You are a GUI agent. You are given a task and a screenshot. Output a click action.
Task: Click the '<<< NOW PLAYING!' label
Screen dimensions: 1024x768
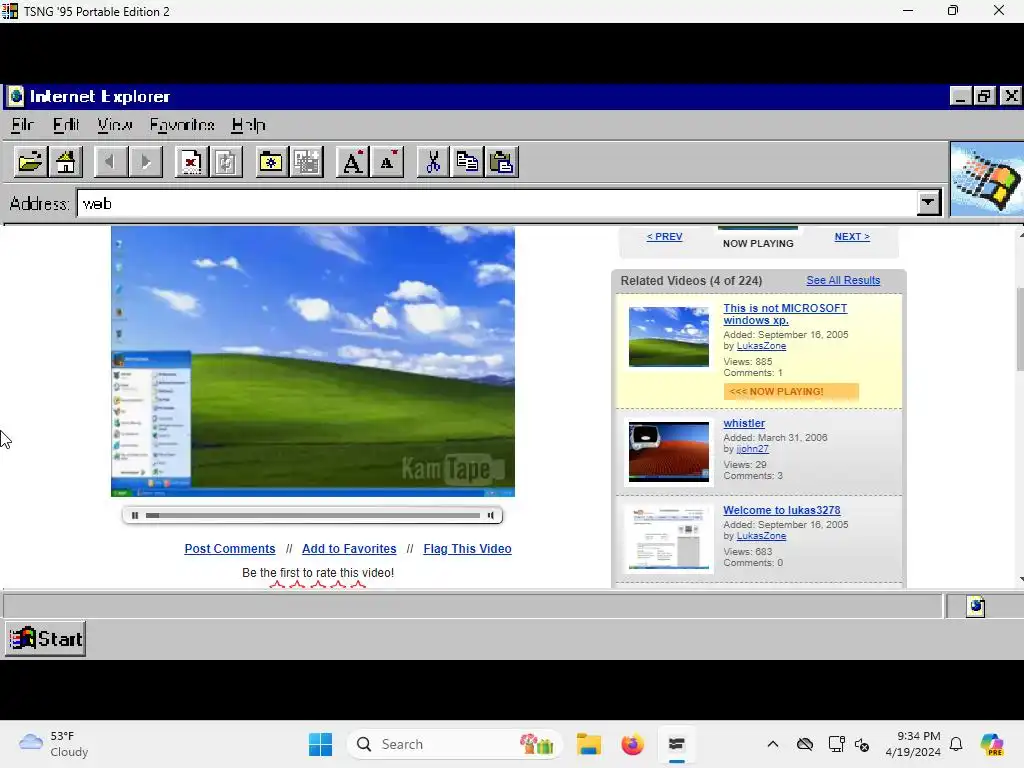pyautogui.click(x=791, y=391)
